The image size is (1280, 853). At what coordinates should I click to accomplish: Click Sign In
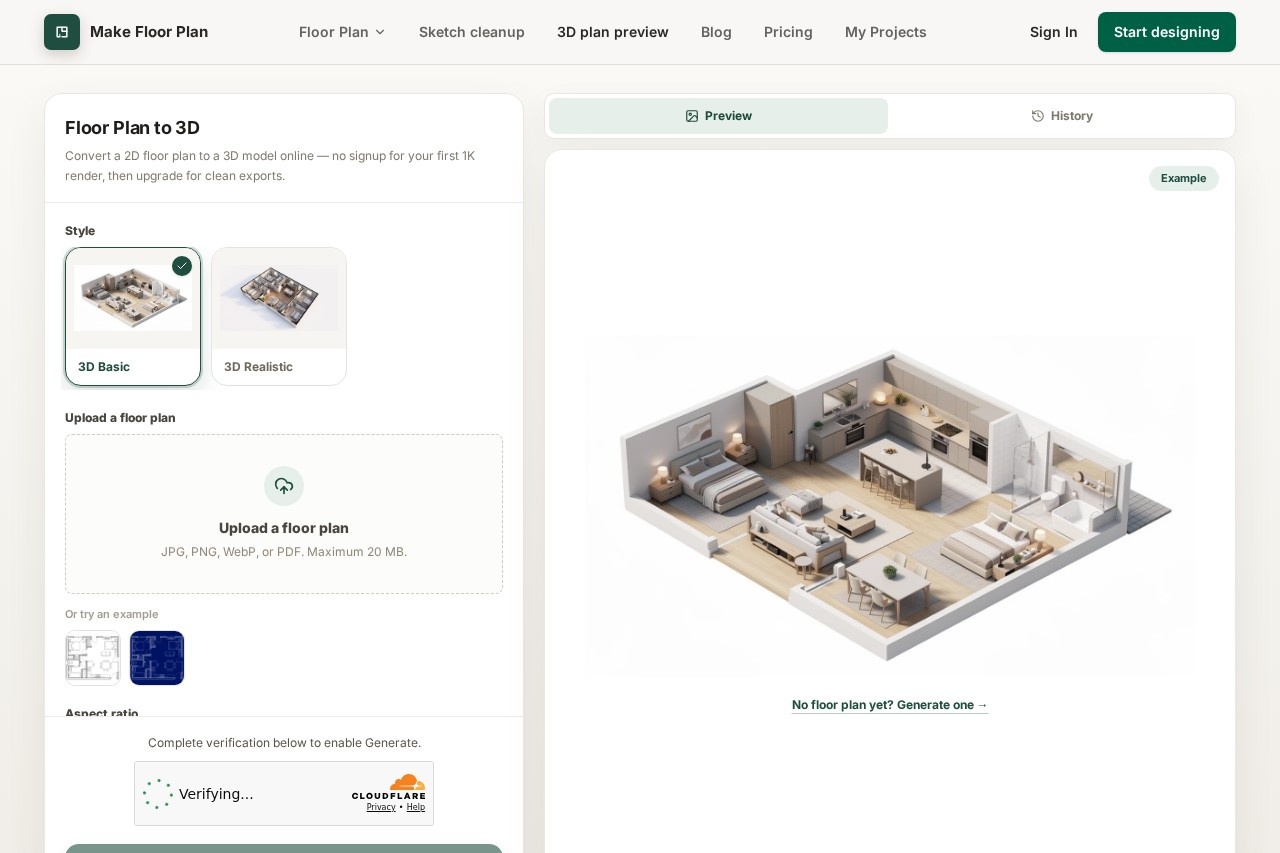pyautogui.click(x=1054, y=32)
